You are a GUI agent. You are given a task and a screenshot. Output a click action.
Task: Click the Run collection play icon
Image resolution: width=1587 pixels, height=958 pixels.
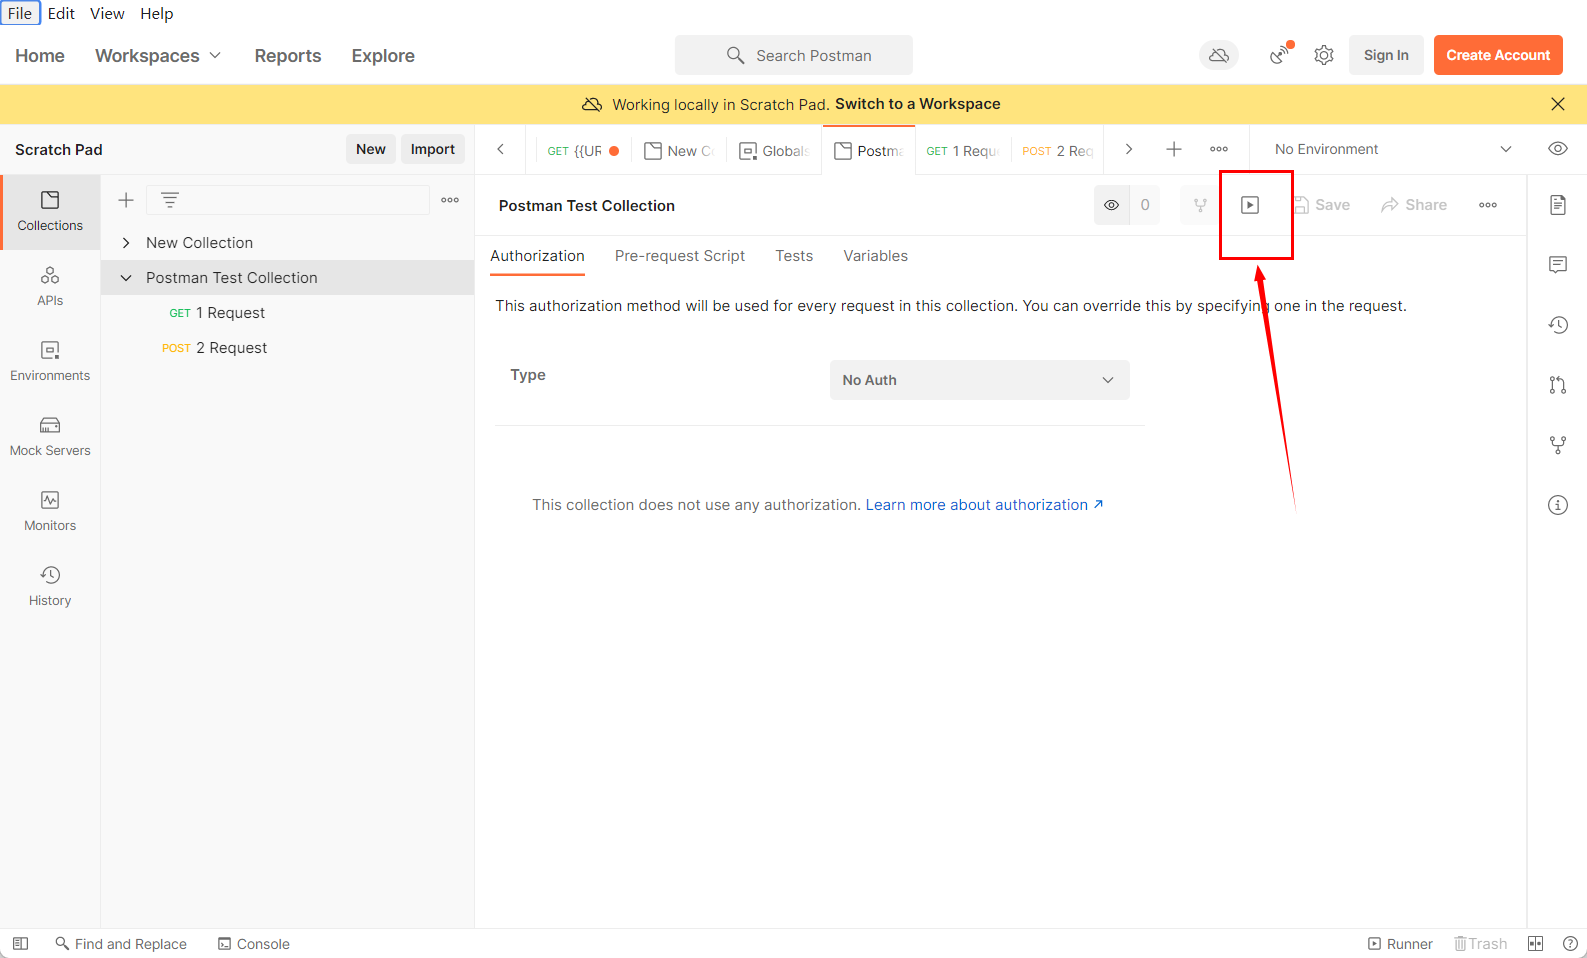[1250, 205]
